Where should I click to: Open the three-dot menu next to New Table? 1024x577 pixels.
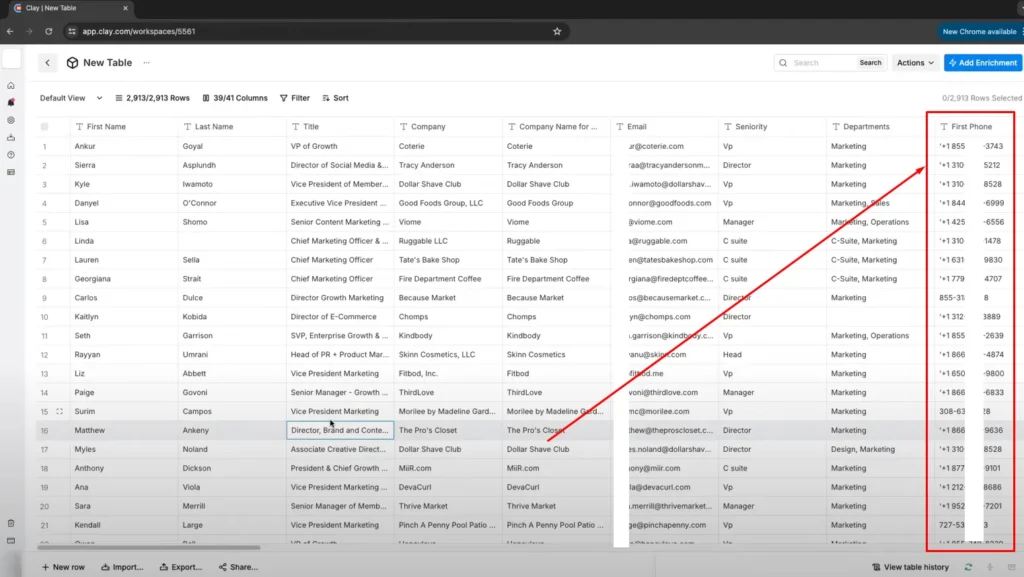click(x=146, y=63)
